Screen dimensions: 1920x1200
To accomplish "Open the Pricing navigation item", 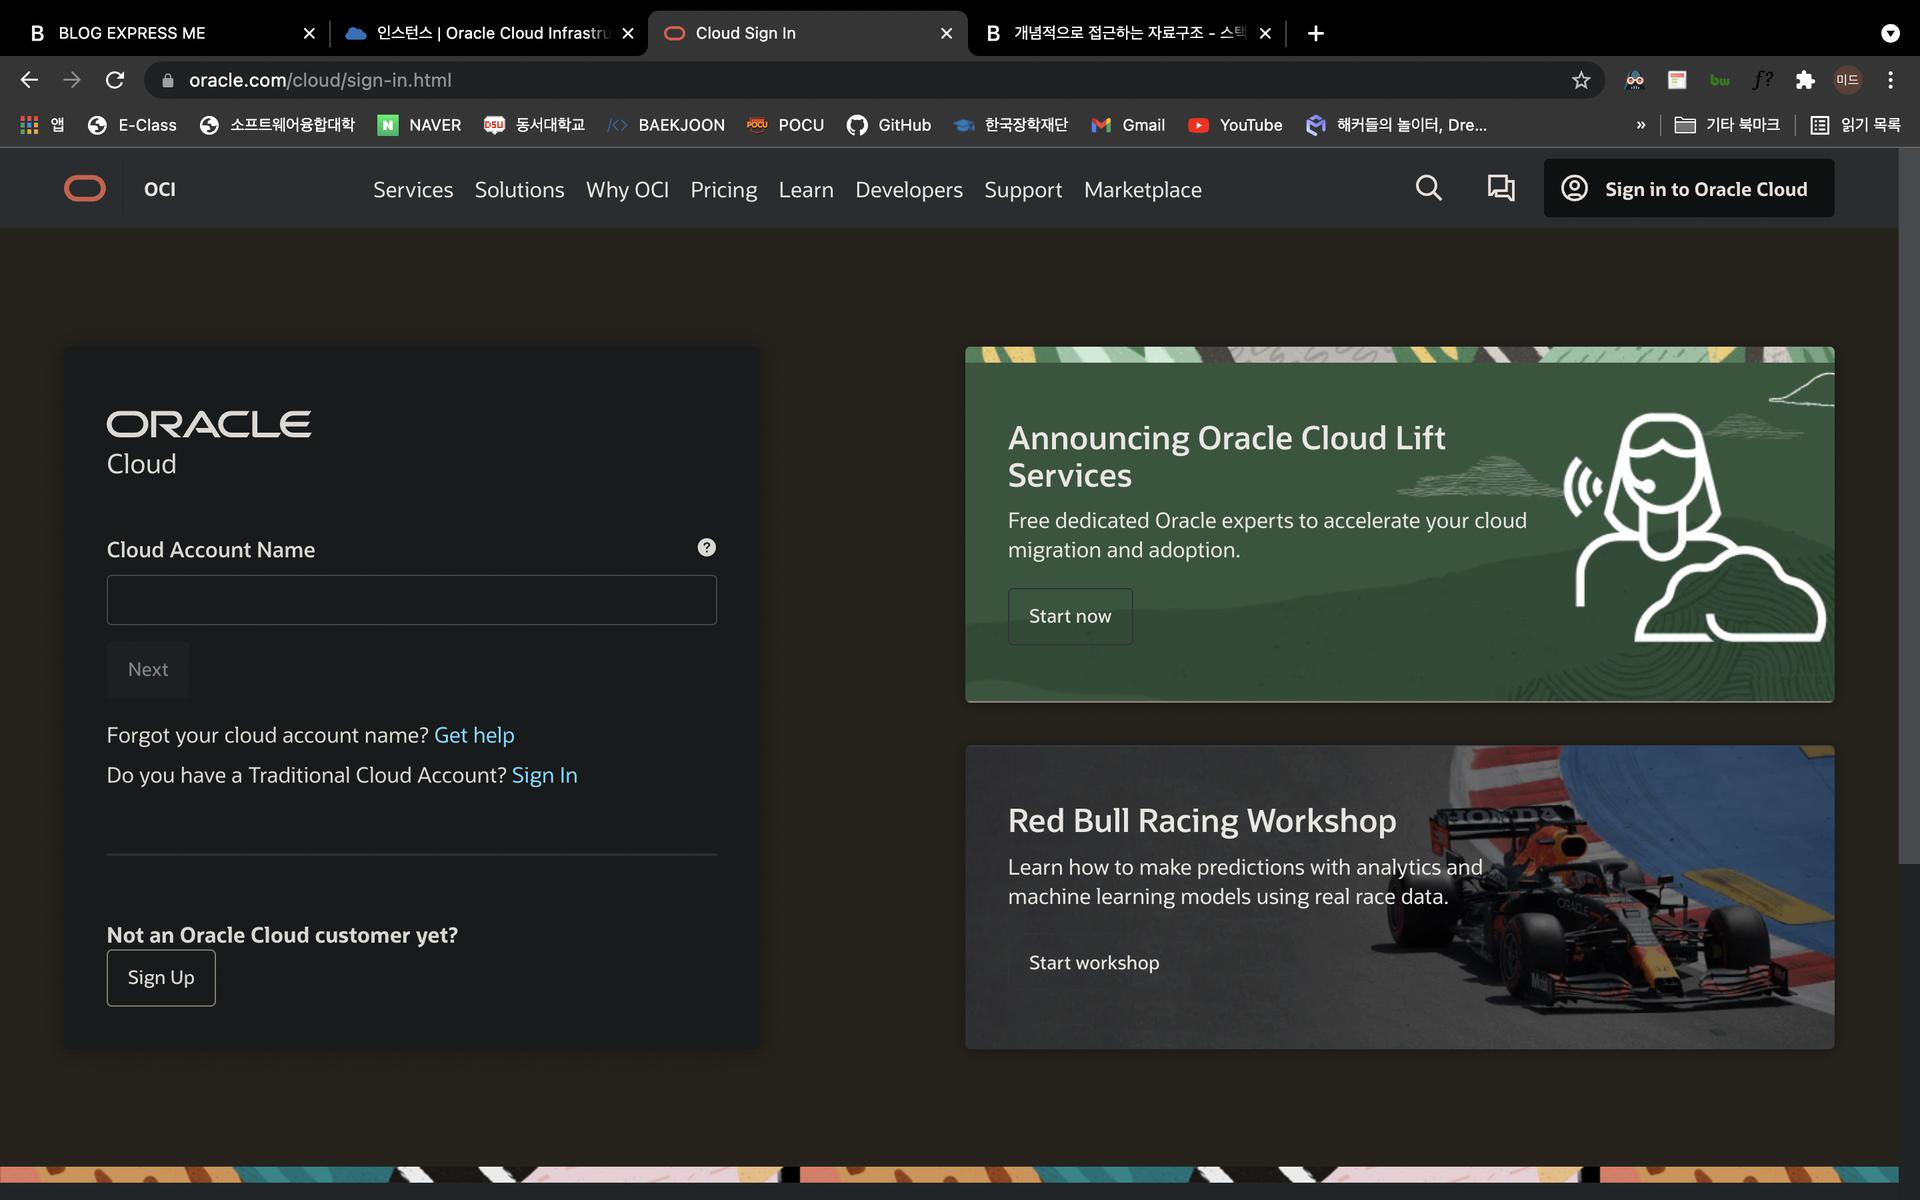I will tap(723, 190).
